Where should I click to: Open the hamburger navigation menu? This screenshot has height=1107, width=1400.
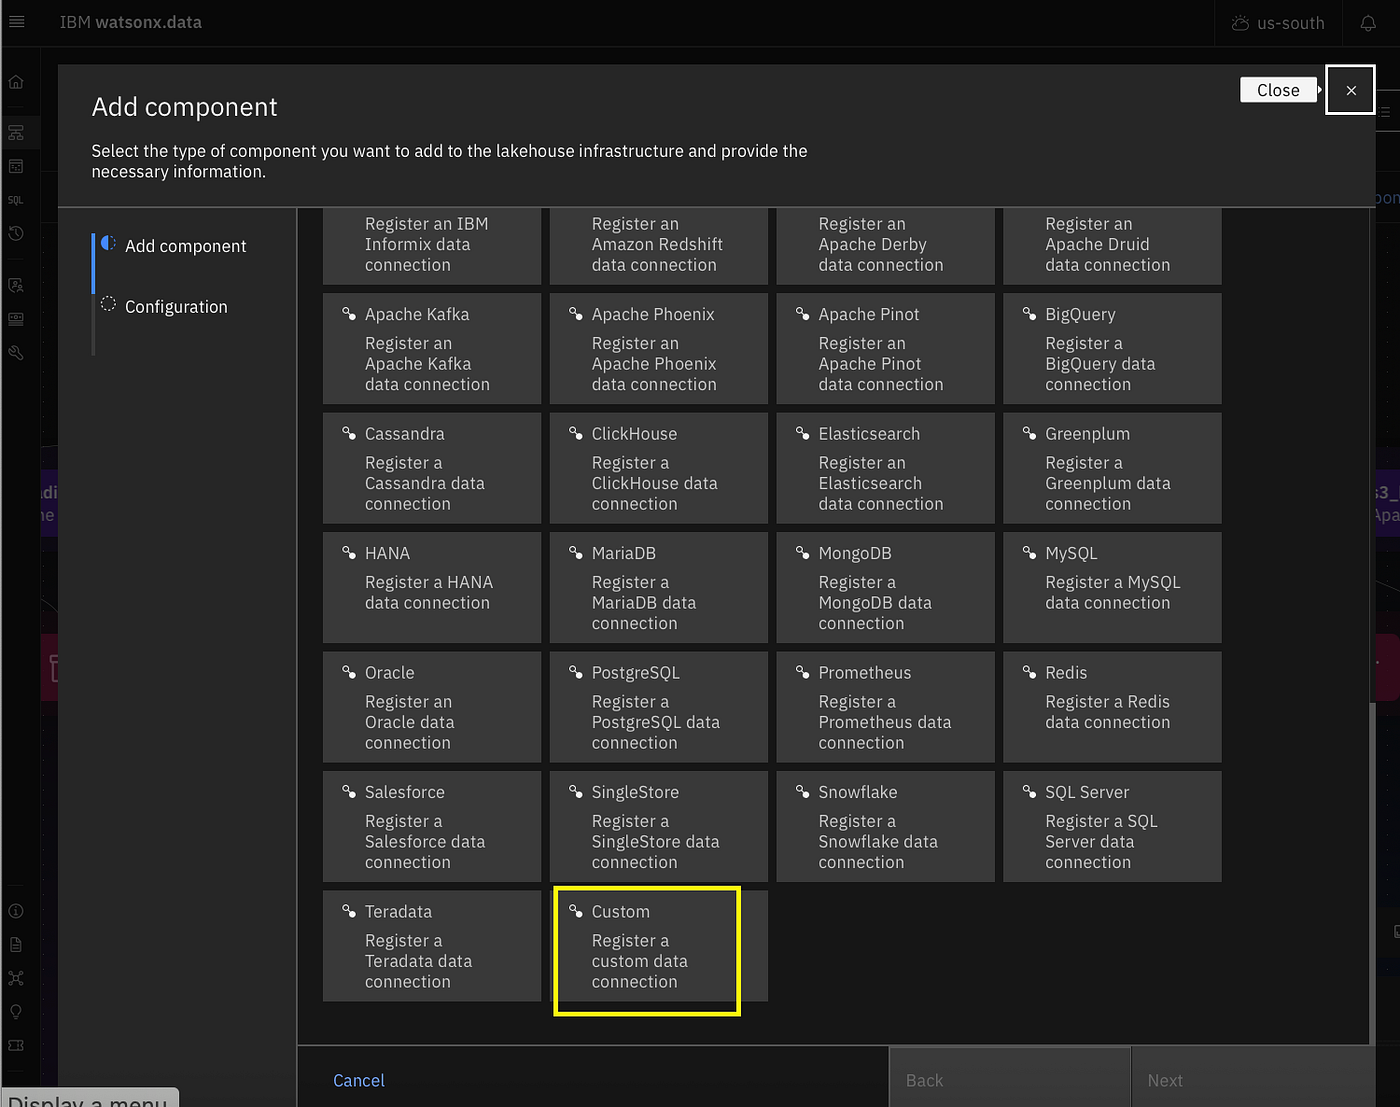[x=17, y=22]
